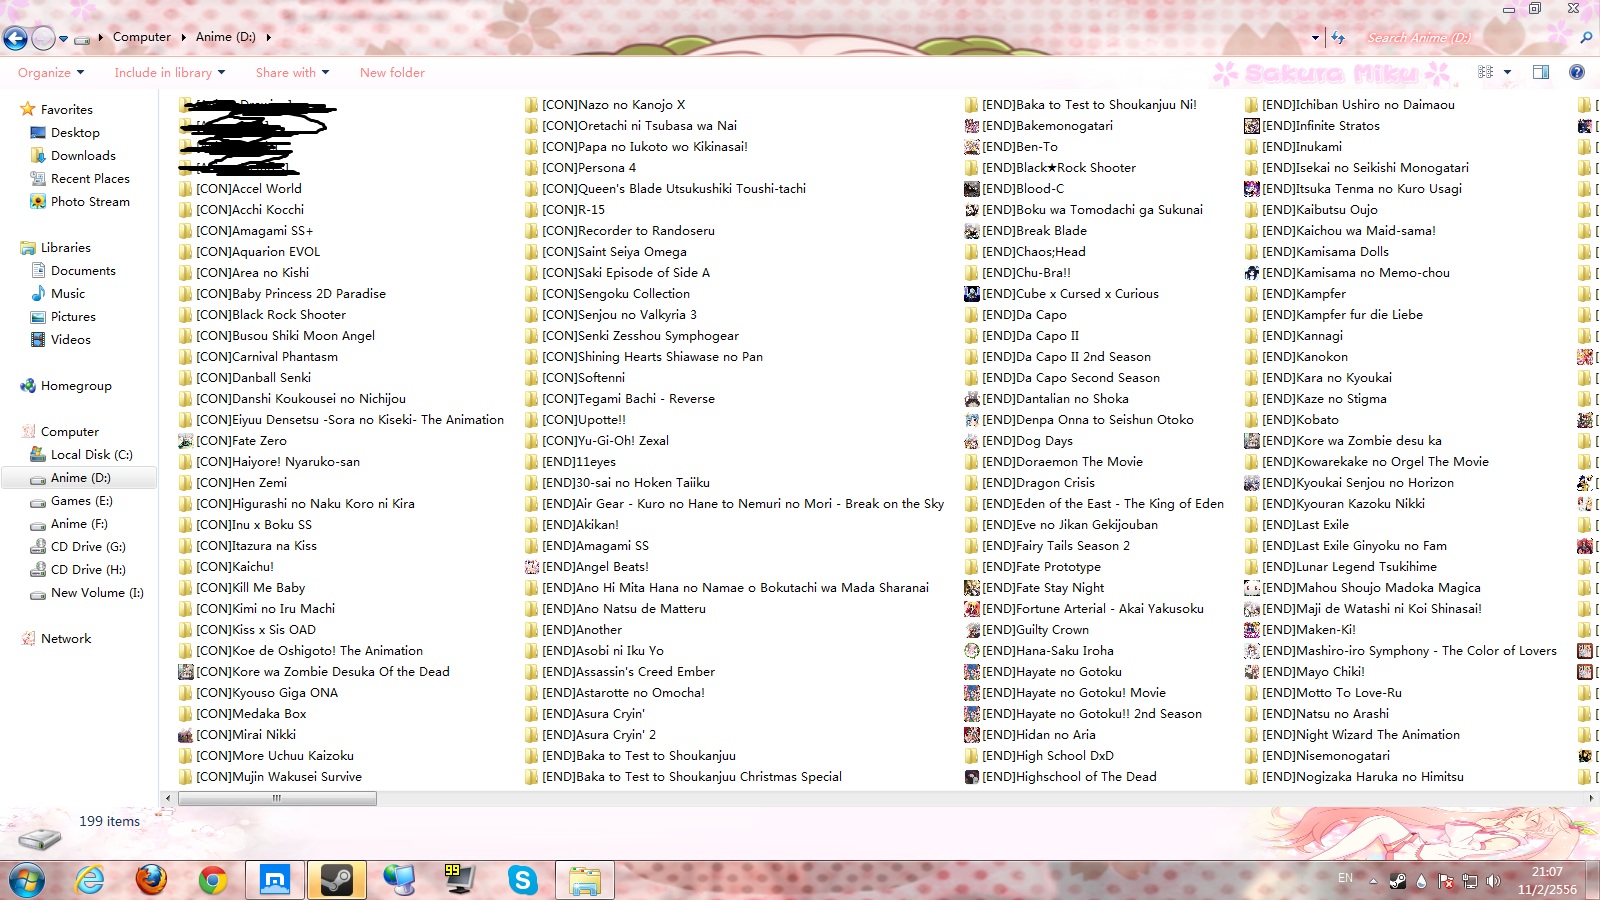Expand the arrow after Anime (D:) breadcrumb
This screenshot has height=900, width=1600.
coord(268,38)
